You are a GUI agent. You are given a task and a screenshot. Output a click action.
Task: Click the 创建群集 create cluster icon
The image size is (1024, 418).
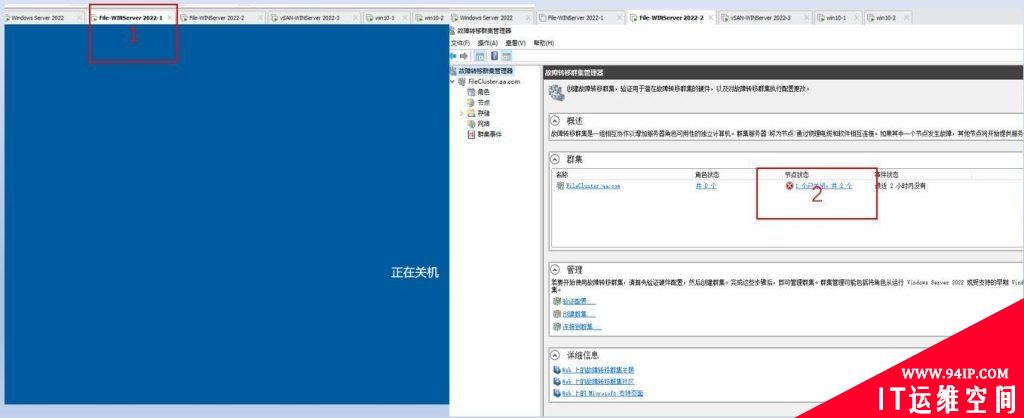[x=557, y=314]
